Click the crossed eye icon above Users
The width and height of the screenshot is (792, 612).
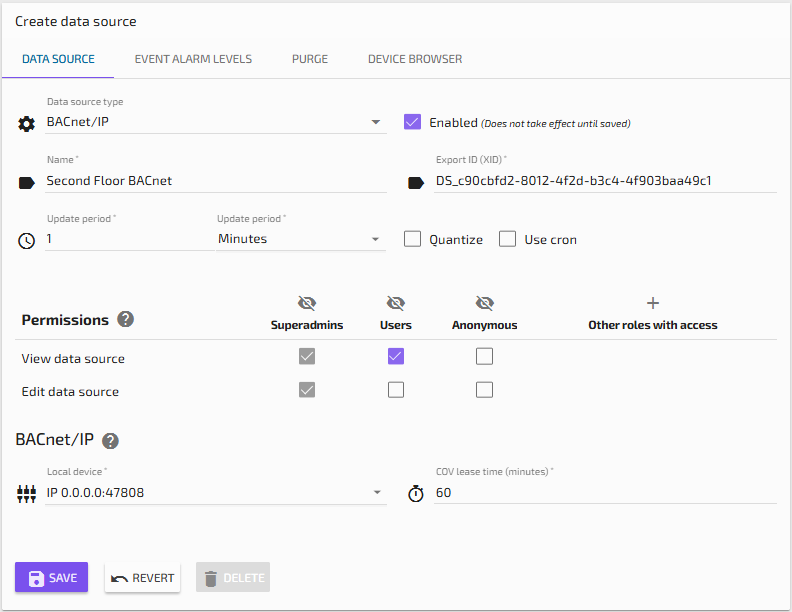coord(396,303)
